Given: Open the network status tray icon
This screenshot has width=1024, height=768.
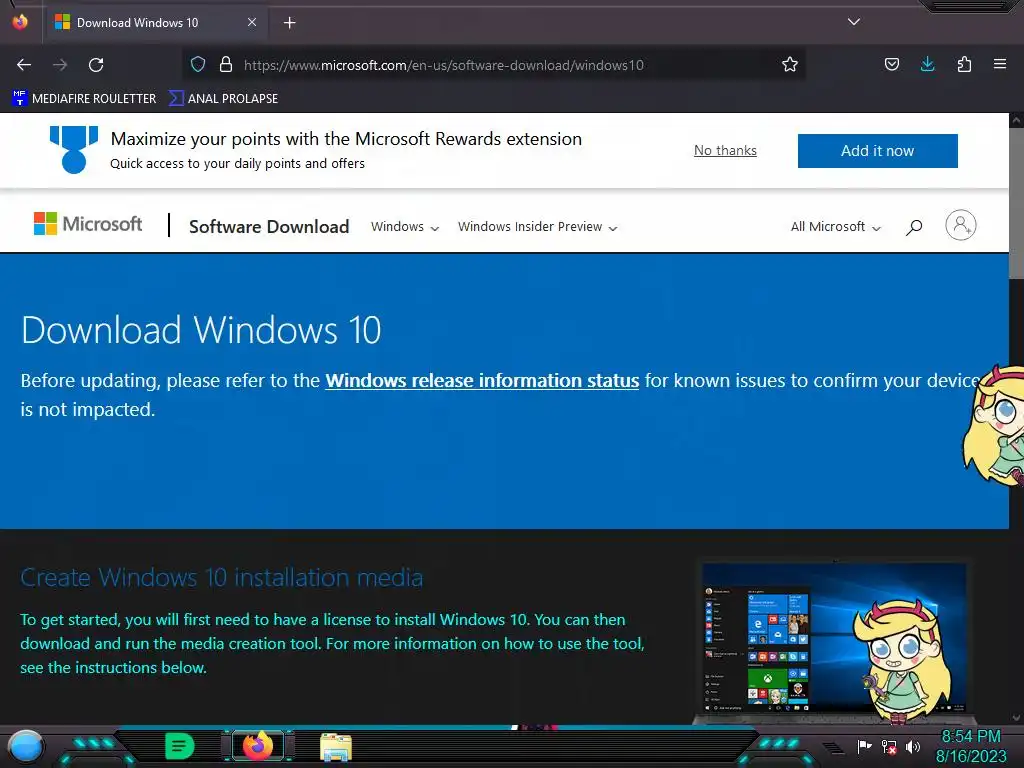Looking at the screenshot, I should point(889,746).
